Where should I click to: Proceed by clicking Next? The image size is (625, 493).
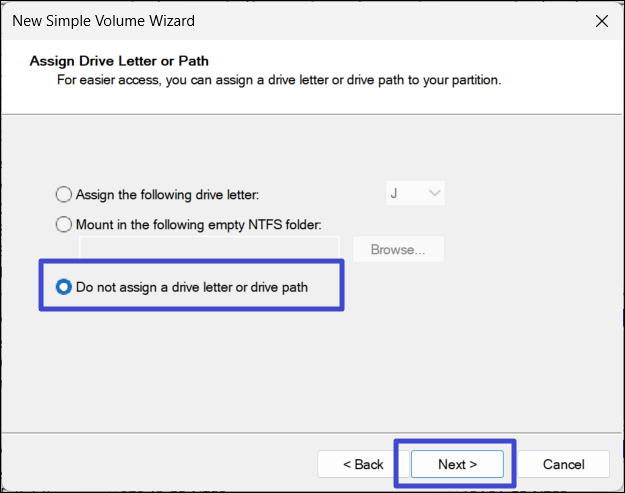coord(457,464)
